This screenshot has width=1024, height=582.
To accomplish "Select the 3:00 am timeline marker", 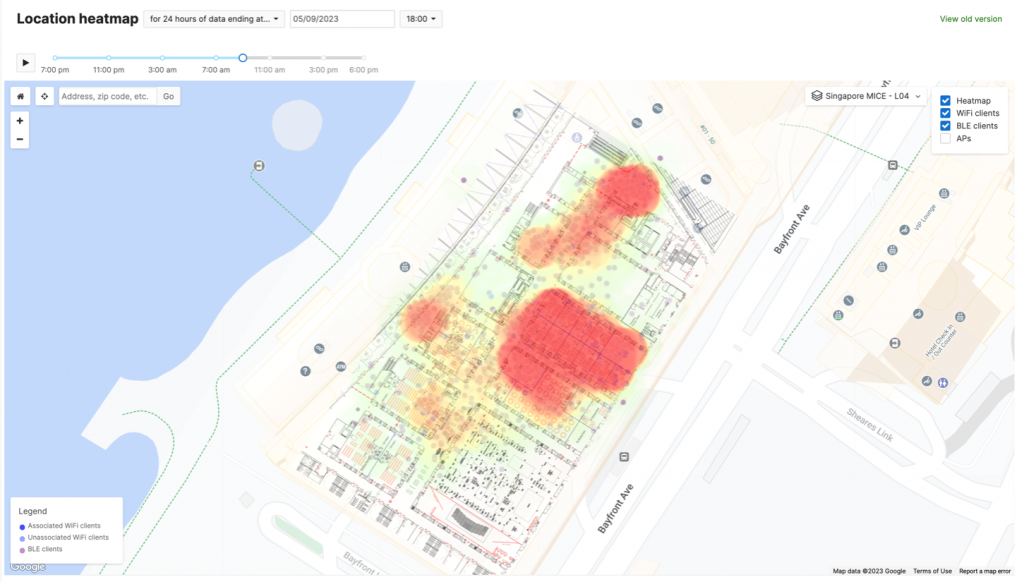I will (163, 58).
